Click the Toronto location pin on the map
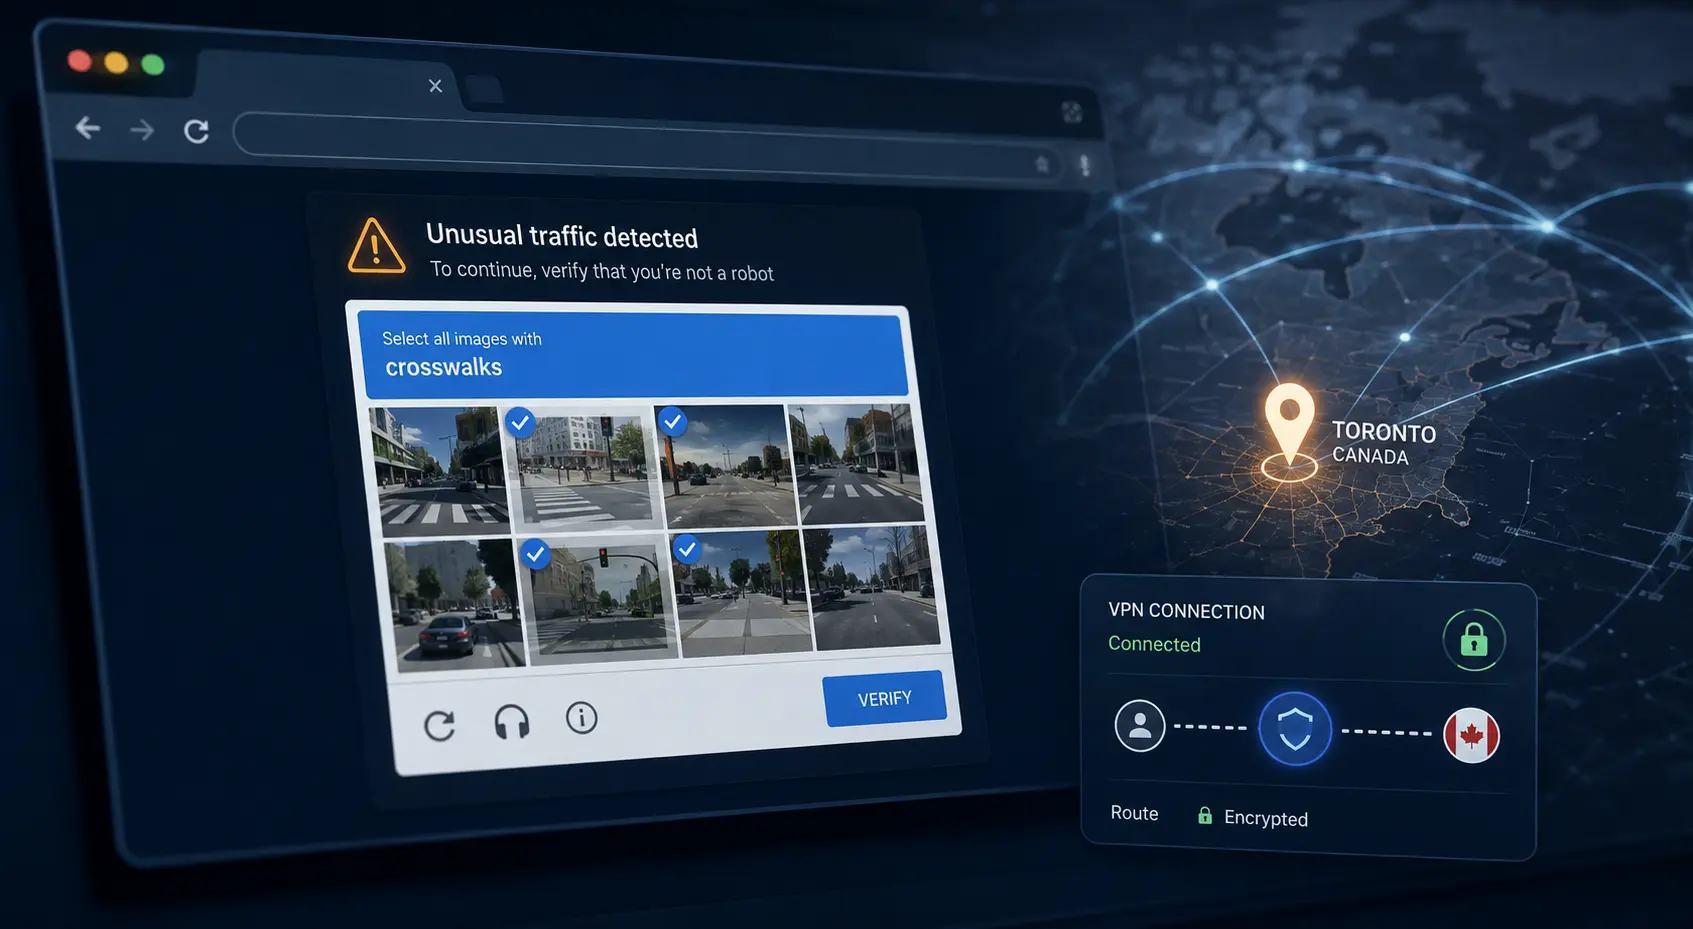 pyautogui.click(x=1290, y=424)
